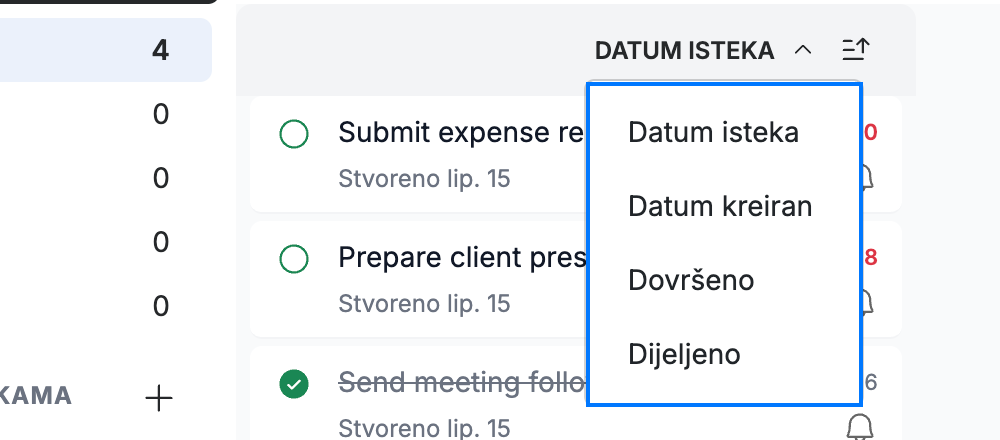Check off the Prepare client task circle
This screenshot has width=1000, height=440.
[x=294, y=259]
